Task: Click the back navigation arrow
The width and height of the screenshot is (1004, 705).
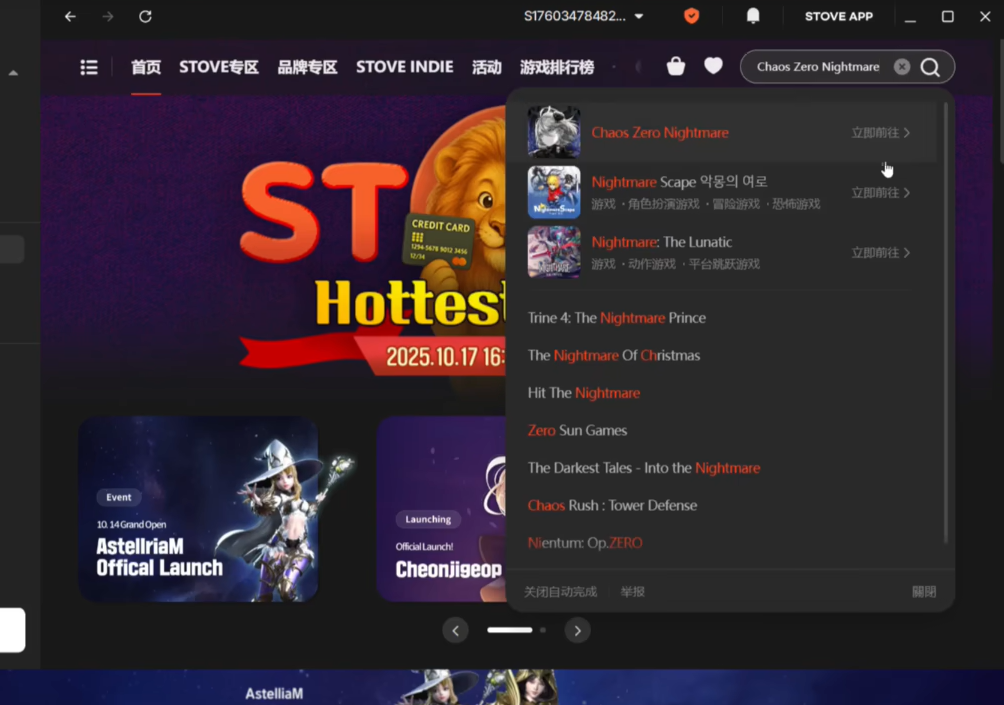Action: coord(70,17)
